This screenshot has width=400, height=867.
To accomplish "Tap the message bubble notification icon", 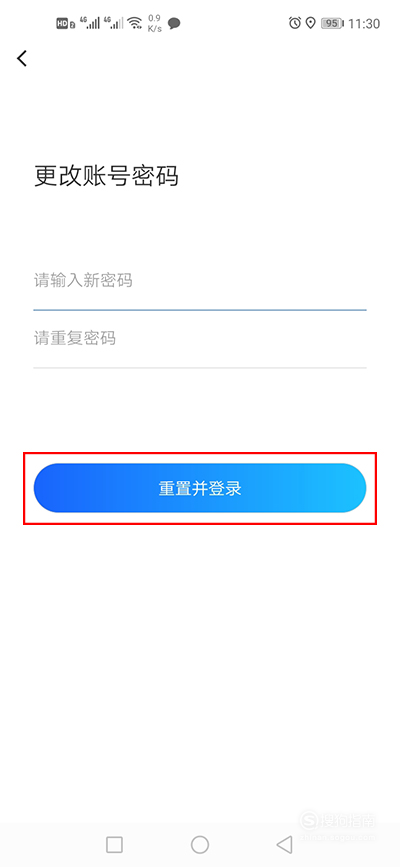I will coord(174,23).
